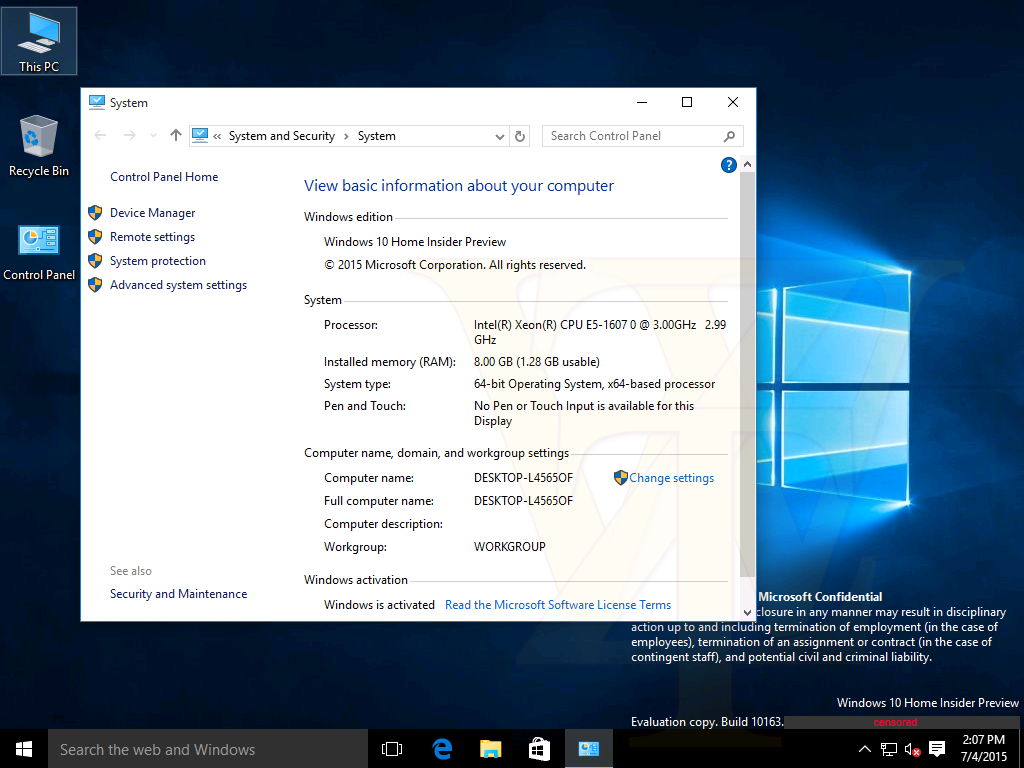Click the shield icon beside Remote settings
Screen dimensions: 1024x768
pyautogui.click(x=95, y=236)
